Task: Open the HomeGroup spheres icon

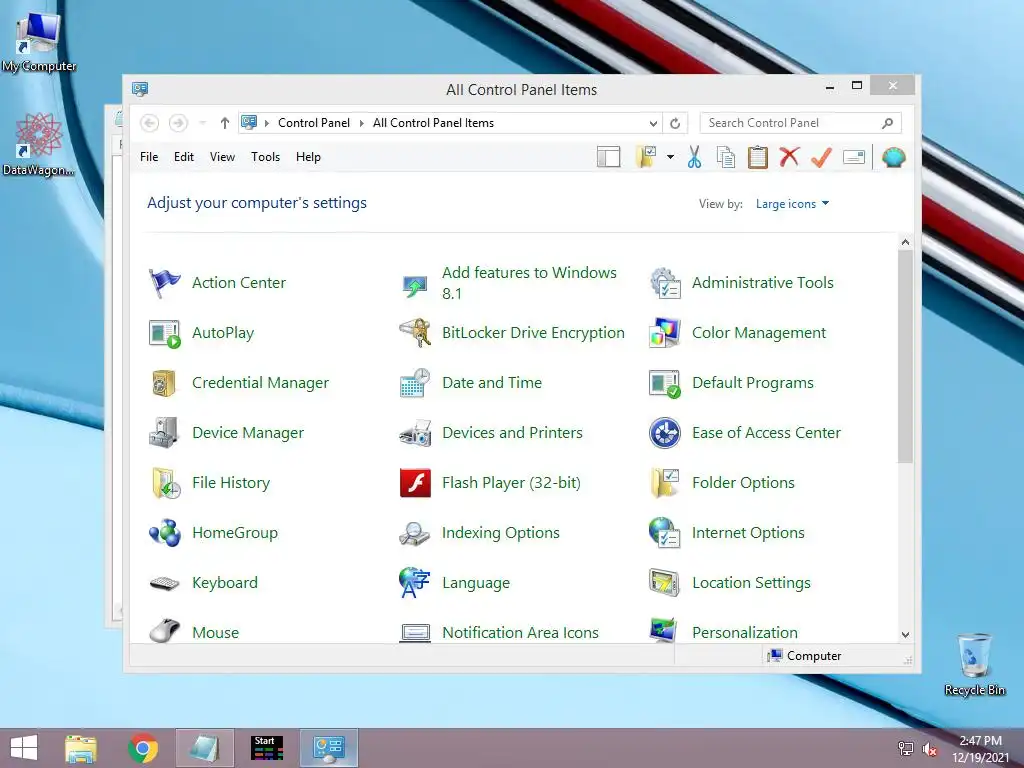Action: click(164, 533)
